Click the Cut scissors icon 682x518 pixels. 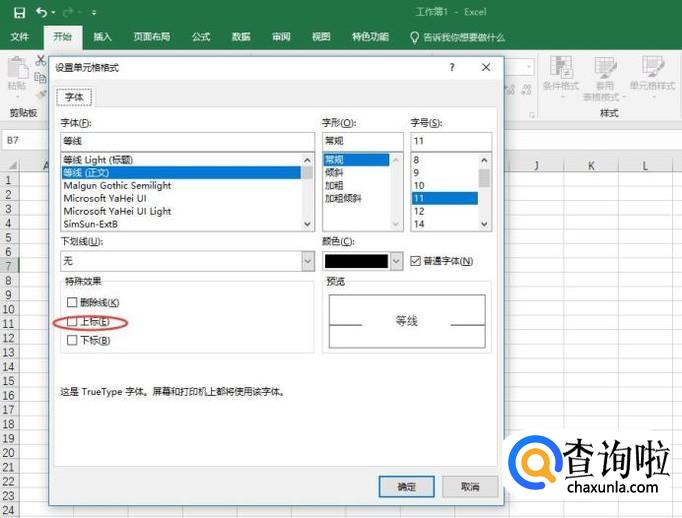41,60
